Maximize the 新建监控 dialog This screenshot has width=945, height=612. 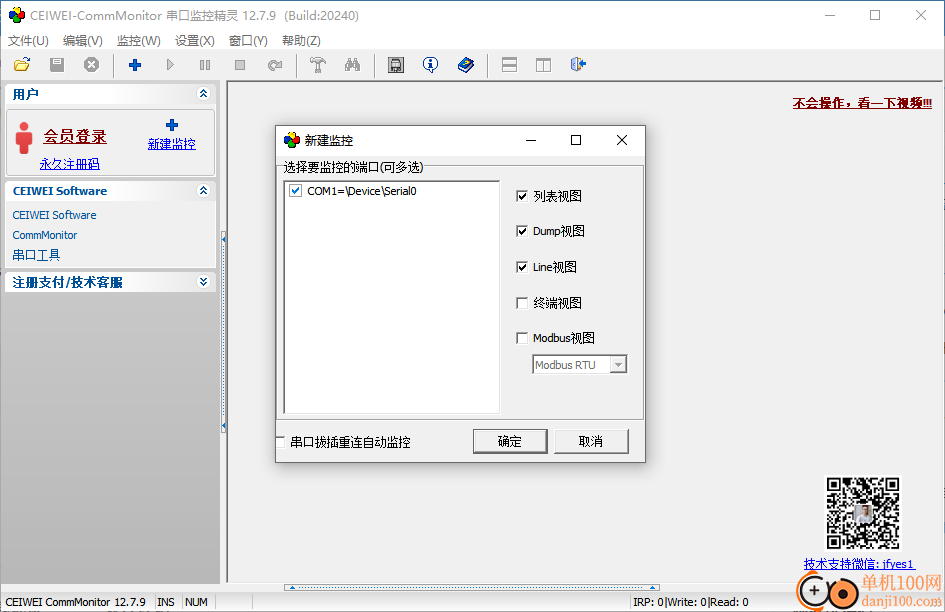point(576,140)
